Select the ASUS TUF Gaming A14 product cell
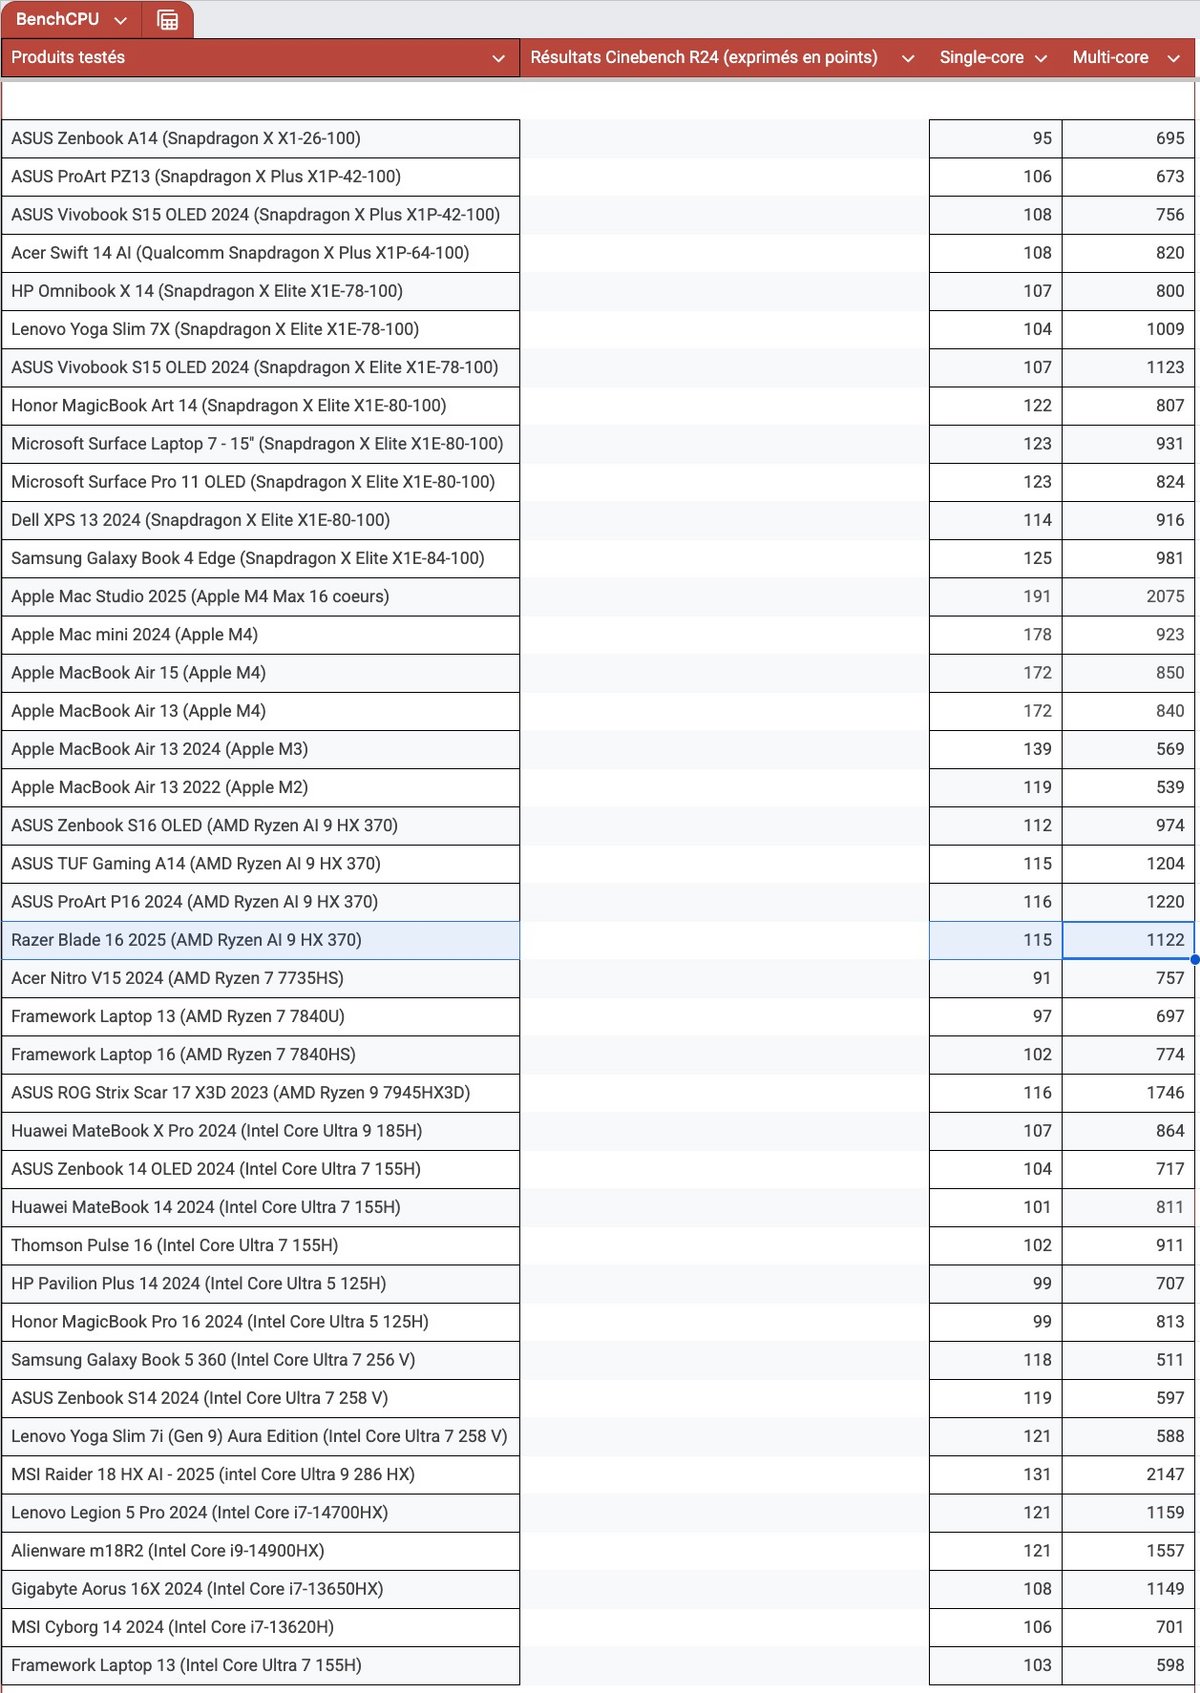This screenshot has width=1200, height=1693. 260,864
